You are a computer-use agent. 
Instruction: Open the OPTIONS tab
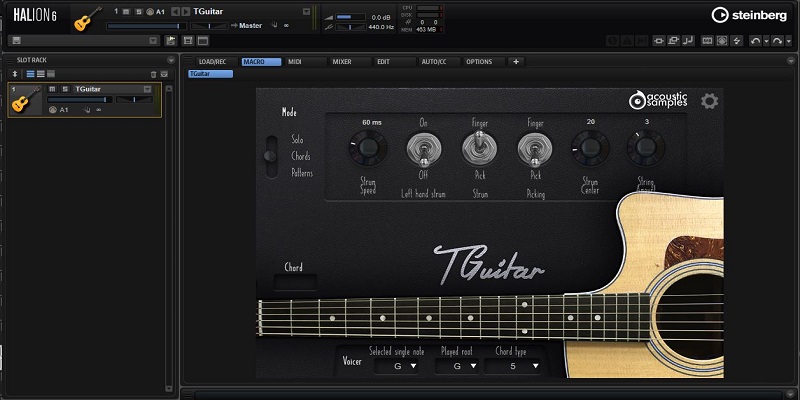(479, 62)
